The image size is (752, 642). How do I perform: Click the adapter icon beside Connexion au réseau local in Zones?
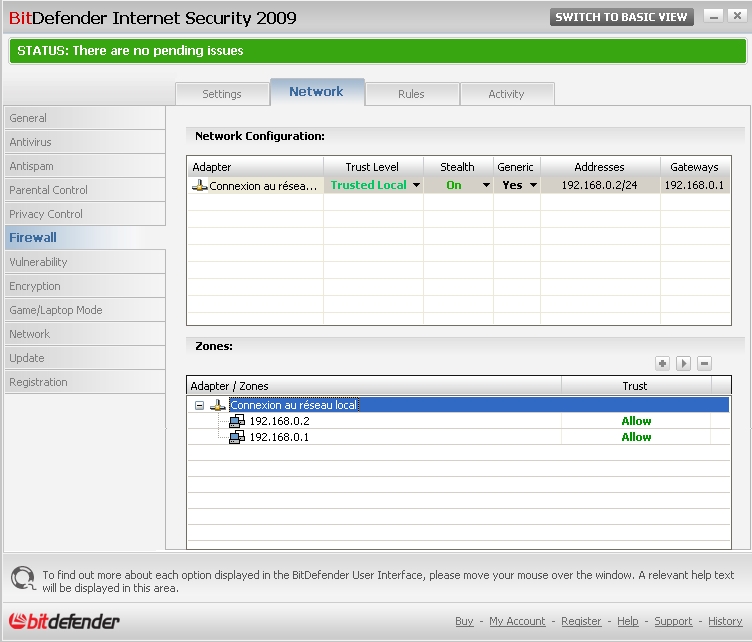pos(218,405)
